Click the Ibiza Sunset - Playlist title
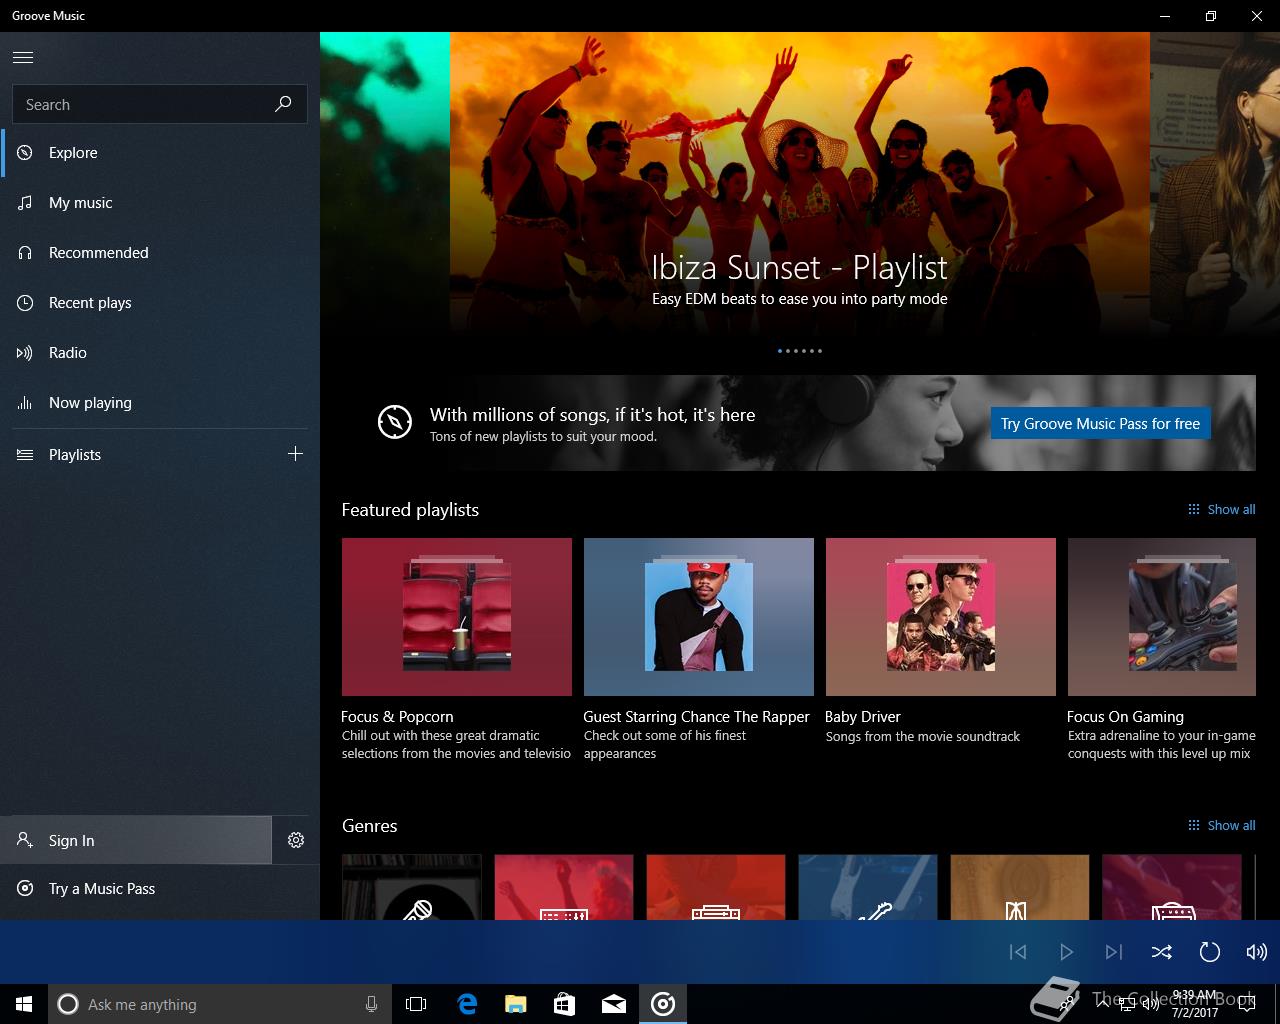The image size is (1280, 1024). tap(799, 267)
